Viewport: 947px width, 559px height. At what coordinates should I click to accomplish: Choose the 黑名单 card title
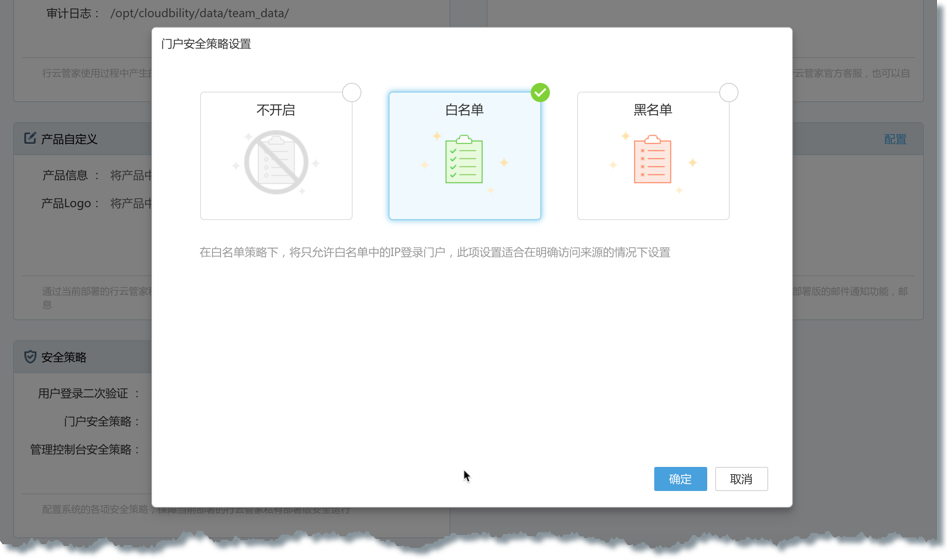pos(653,110)
